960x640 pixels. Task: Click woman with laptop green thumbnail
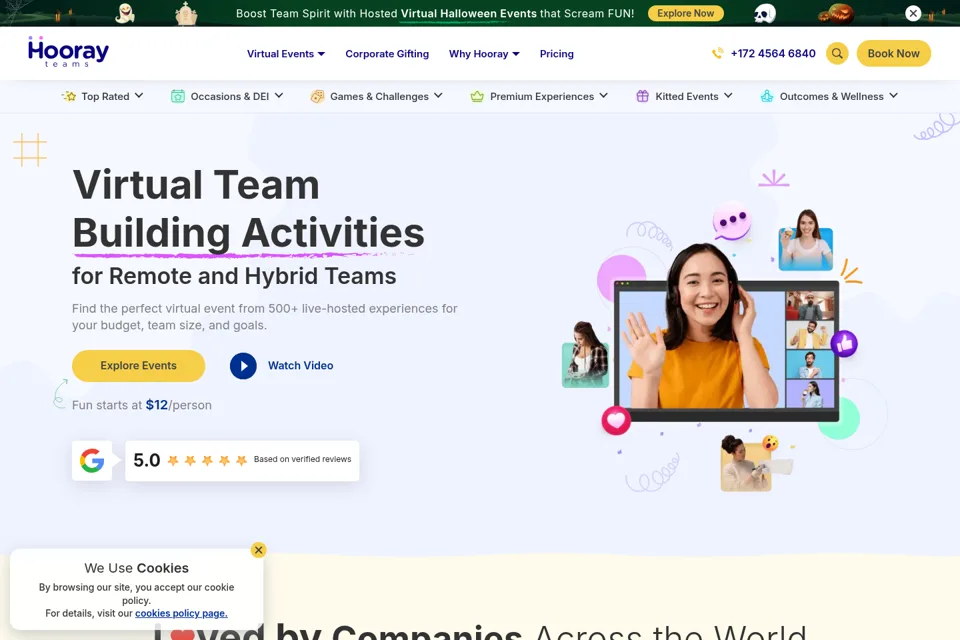click(585, 357)
